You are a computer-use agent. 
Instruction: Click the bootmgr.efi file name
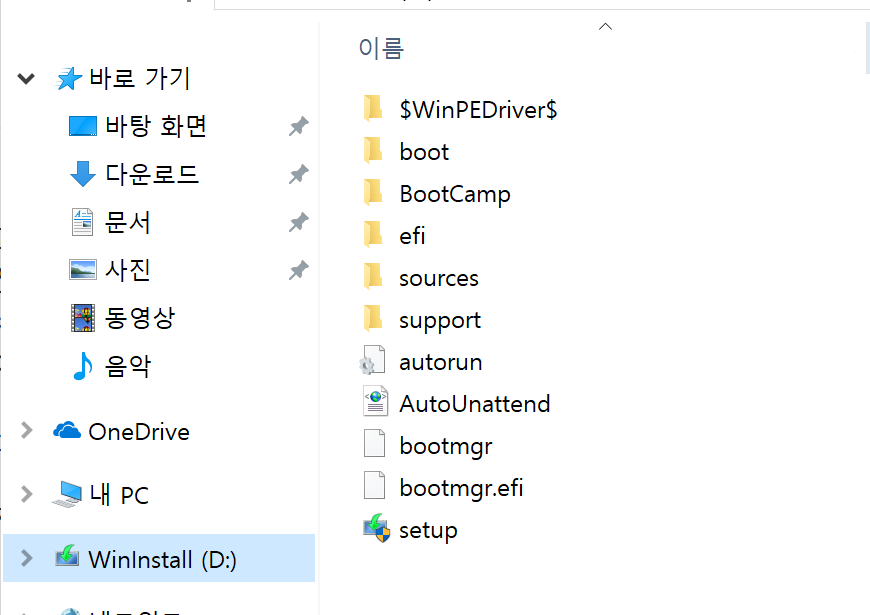click(461, 489)
